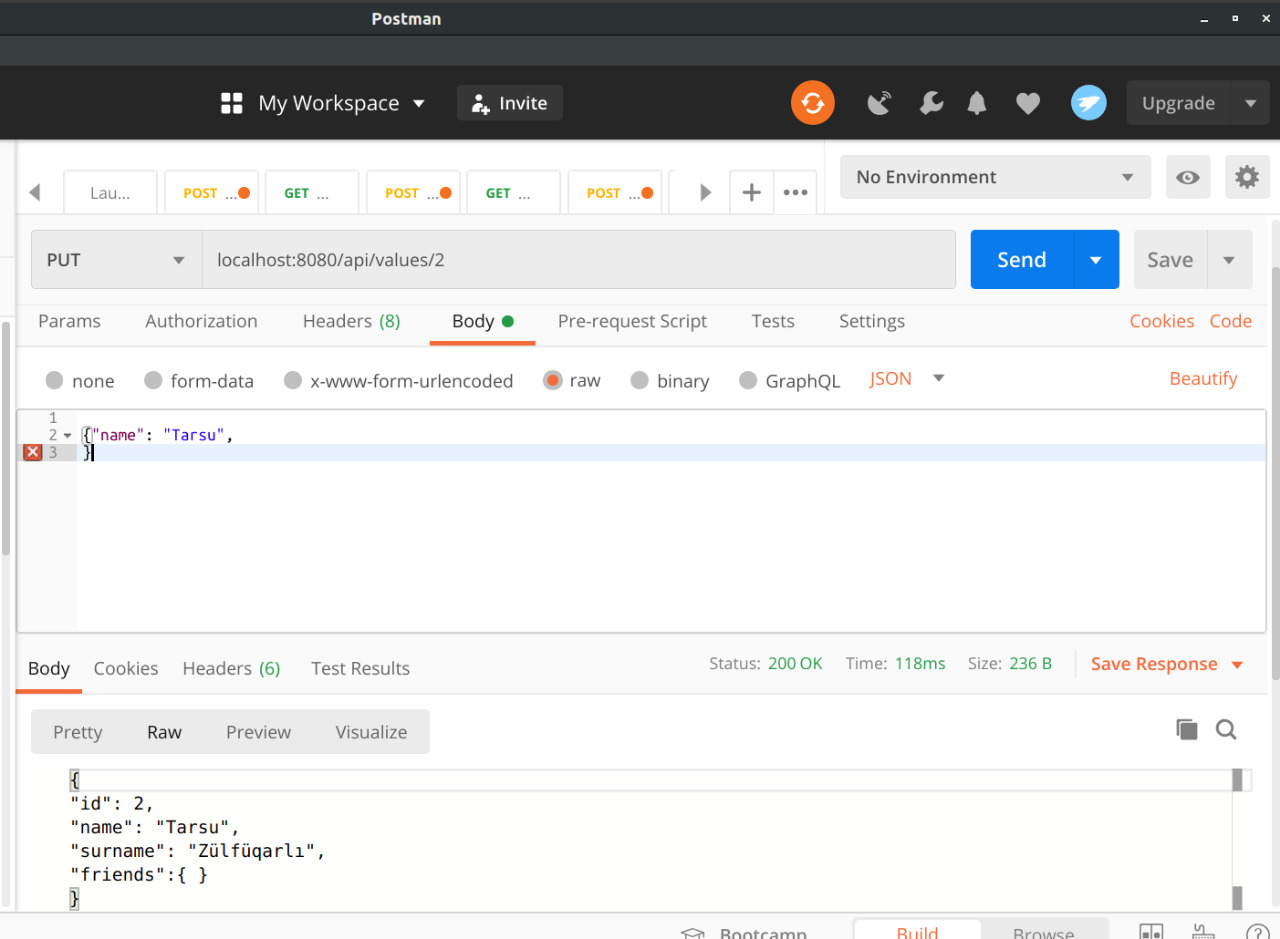Open the Cookies link near Code
This screenshot has width=1280, height=939.
[1162, 321]
